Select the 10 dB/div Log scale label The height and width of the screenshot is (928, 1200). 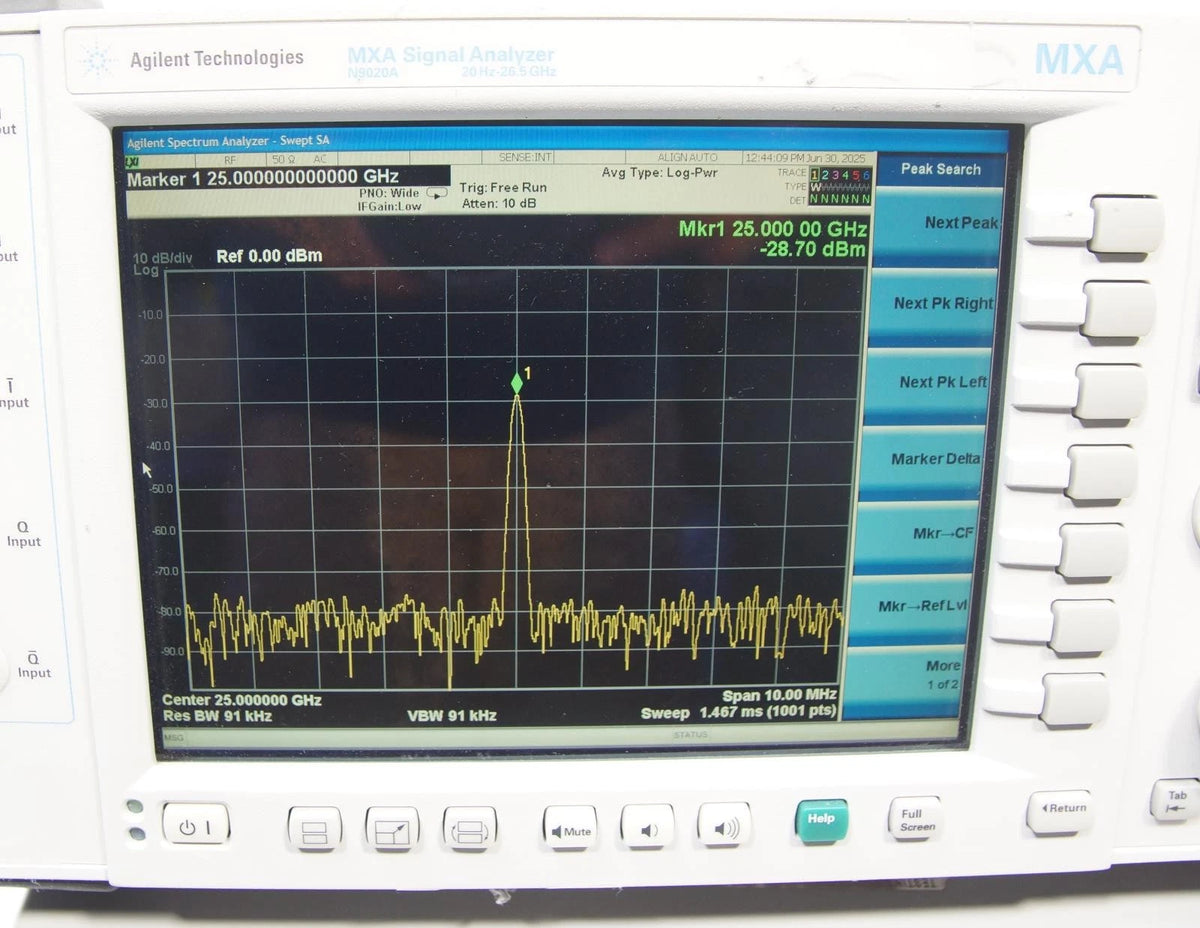click(162, 264)
